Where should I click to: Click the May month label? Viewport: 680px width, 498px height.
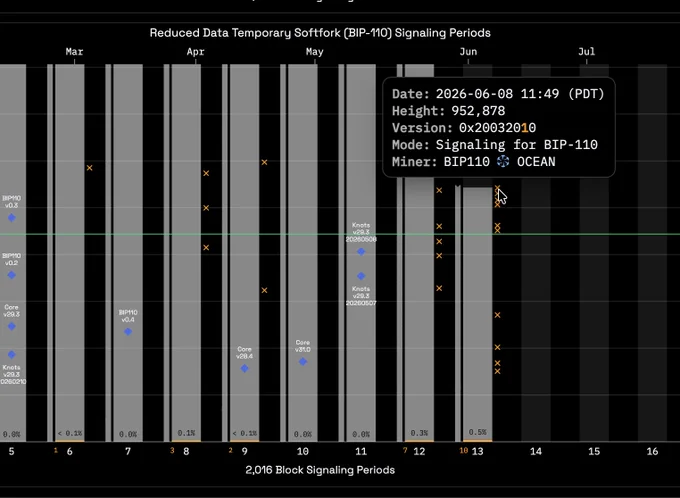coord(314,52)
